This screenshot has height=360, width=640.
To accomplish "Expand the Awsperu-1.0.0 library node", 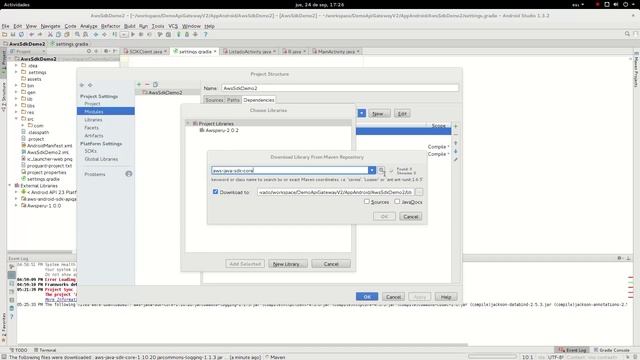I will pyautogui.click(x=16, y=206).
